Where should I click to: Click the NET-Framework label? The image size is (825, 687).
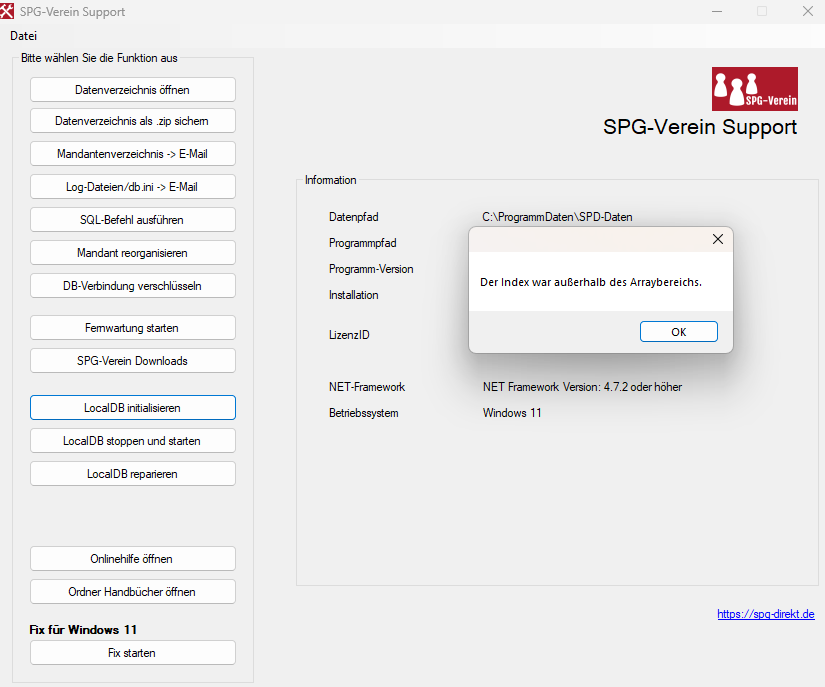[x=367, y=387]
